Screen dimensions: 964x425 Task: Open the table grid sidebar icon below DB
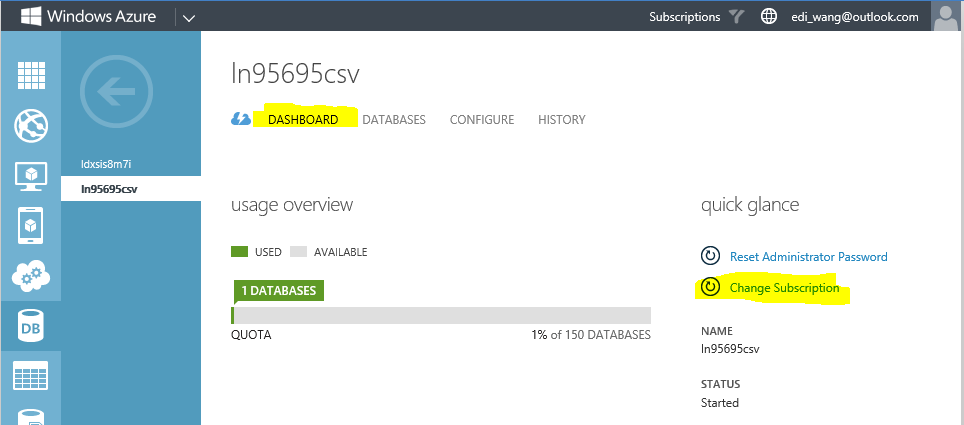point(31,376)
